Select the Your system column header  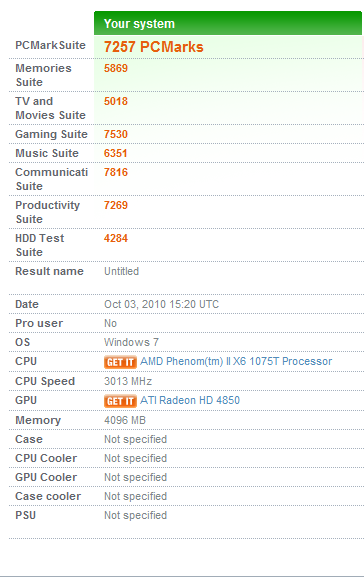228,24
